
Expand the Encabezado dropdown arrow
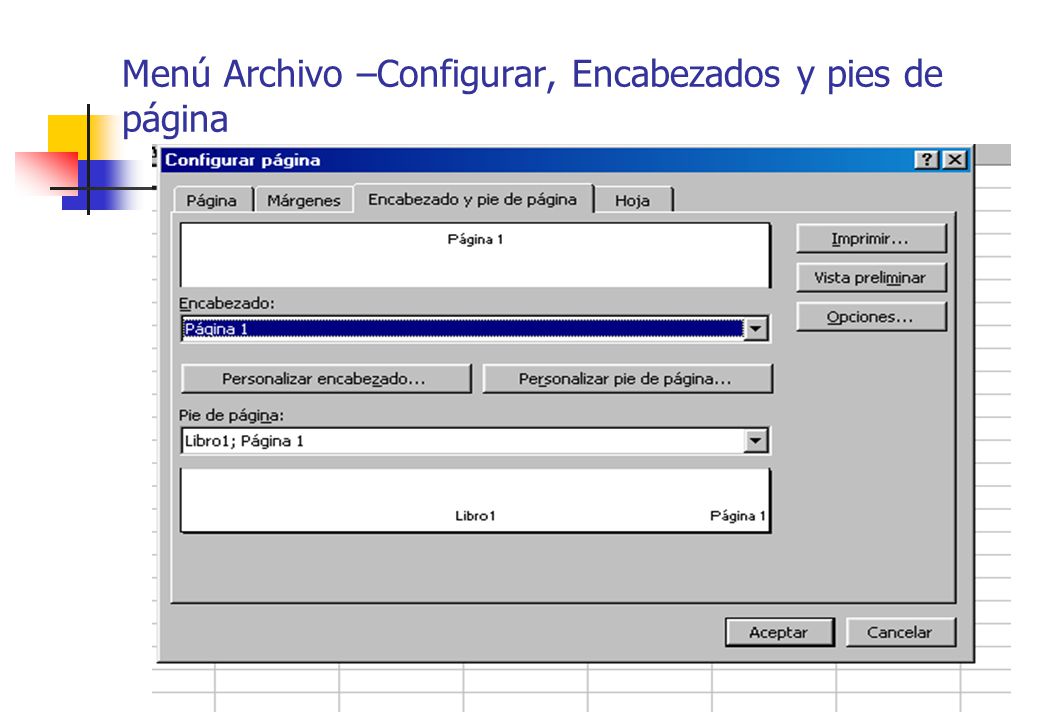(x=756, y=329)
